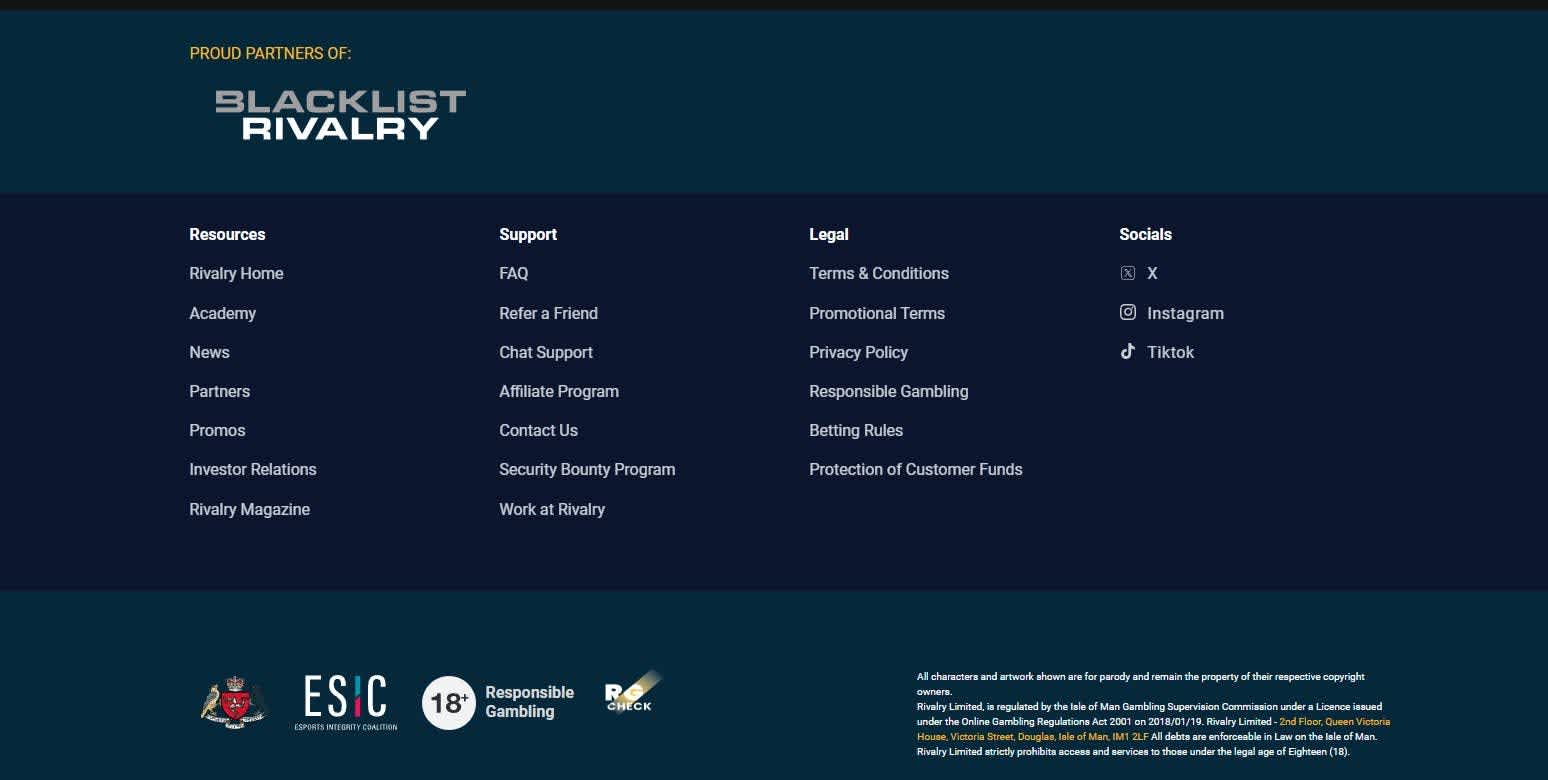
Task: Open the Instagram text link
Action: pyautogui.click(x=1185, y=313)
